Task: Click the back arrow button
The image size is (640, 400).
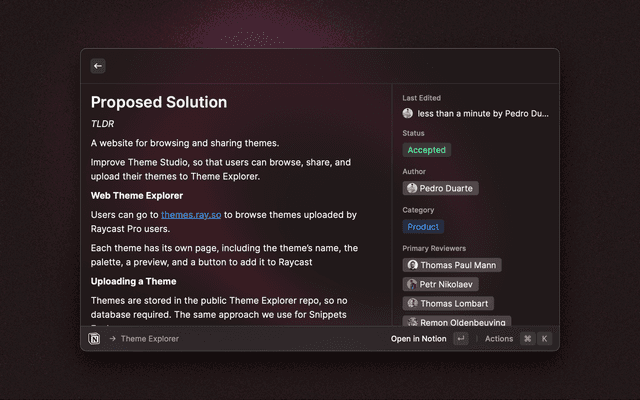Action: point(98,66)
